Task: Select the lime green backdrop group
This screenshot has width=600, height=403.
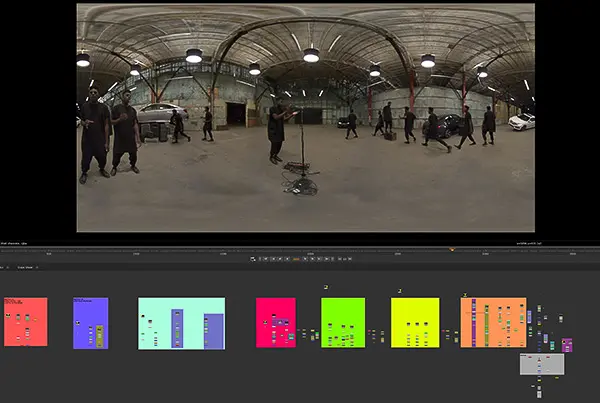Action: click(343, 323)
